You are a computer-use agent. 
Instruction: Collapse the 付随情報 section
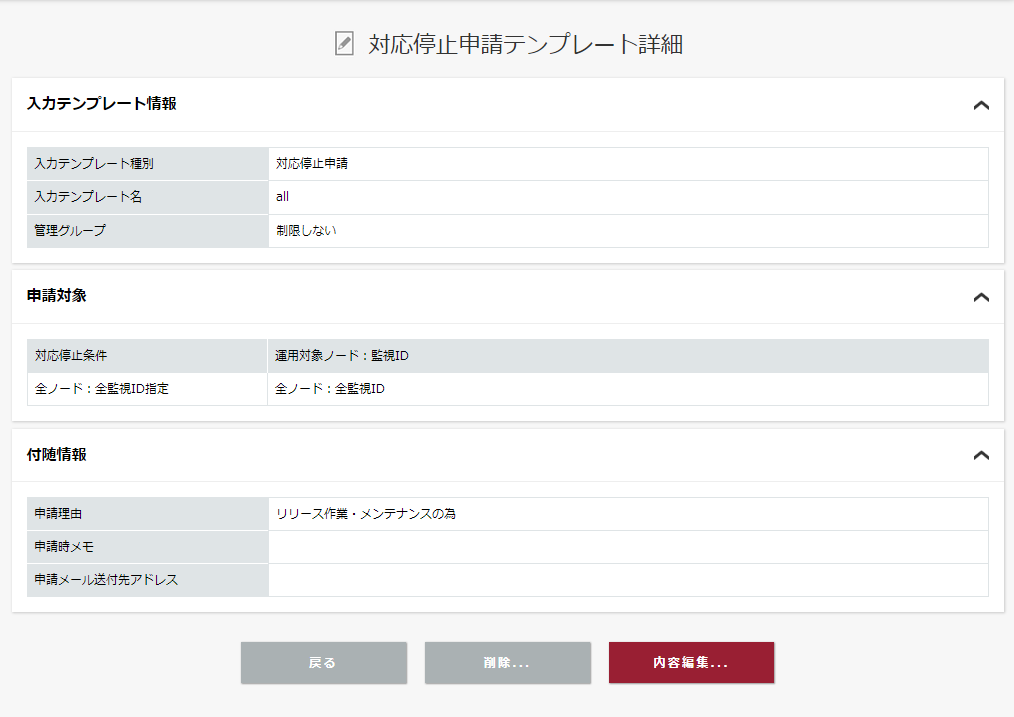coord(981,455)
